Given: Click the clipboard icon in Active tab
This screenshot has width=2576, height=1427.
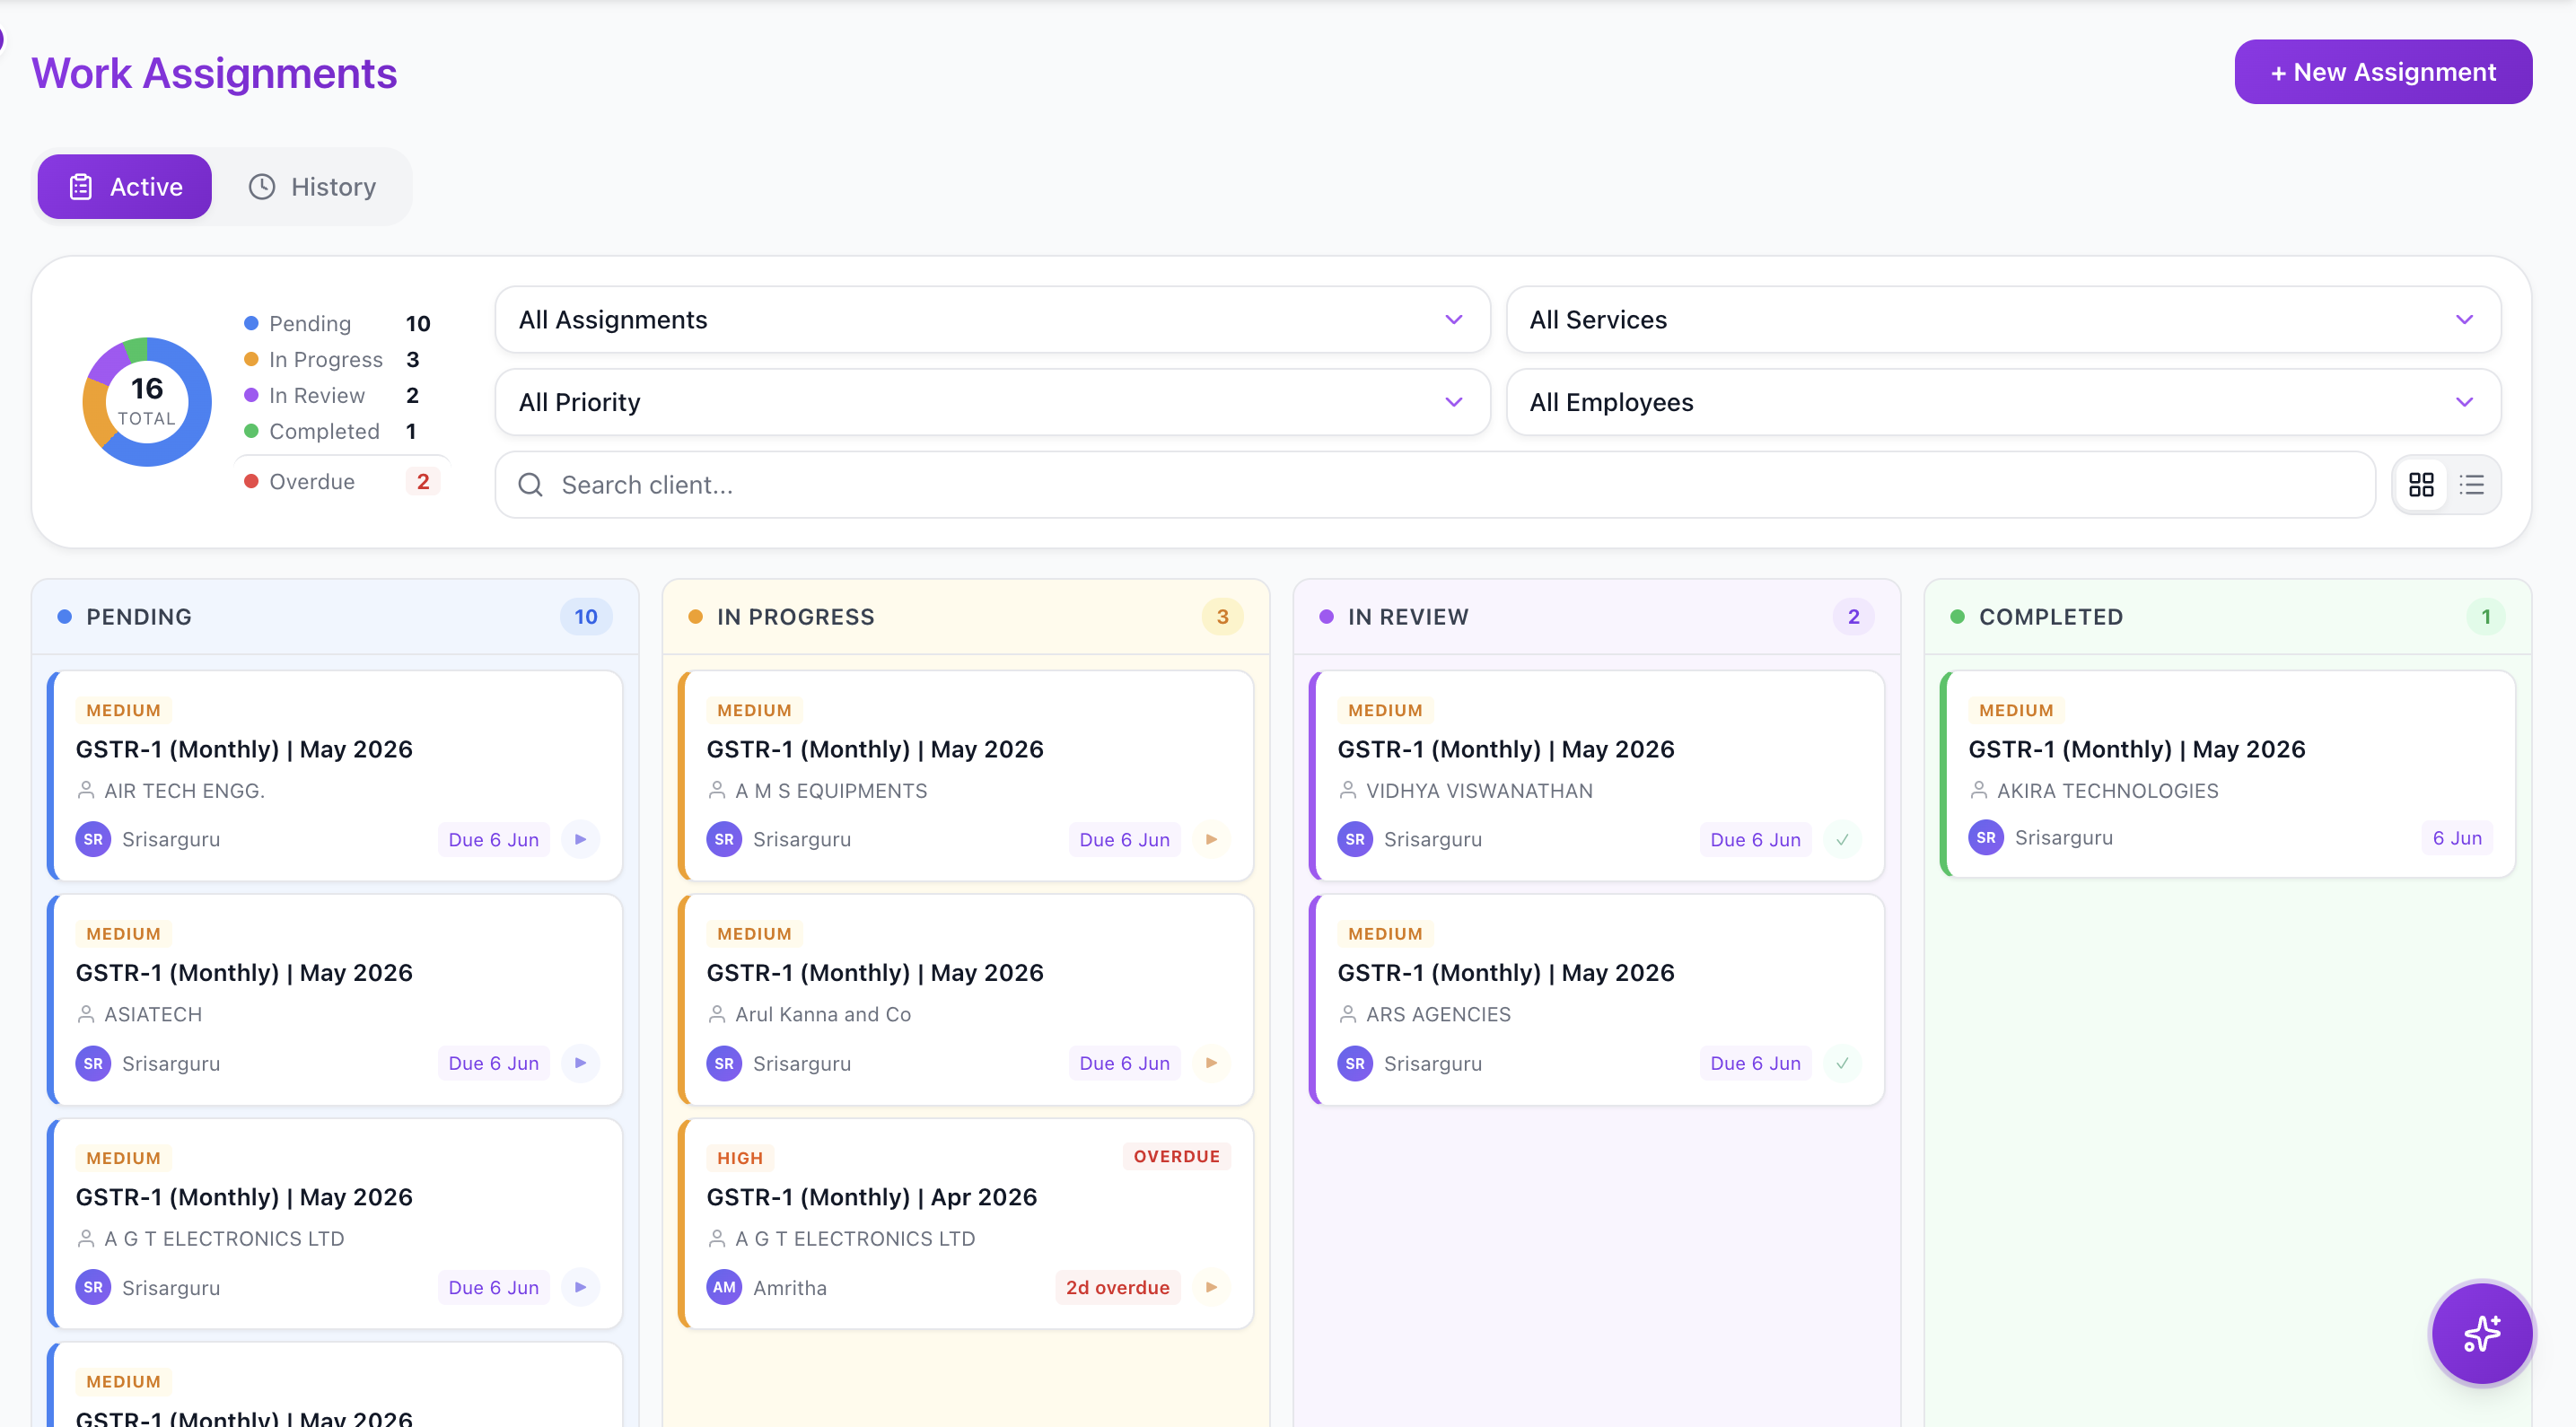Looking at the screenshot, I should 81,187.
